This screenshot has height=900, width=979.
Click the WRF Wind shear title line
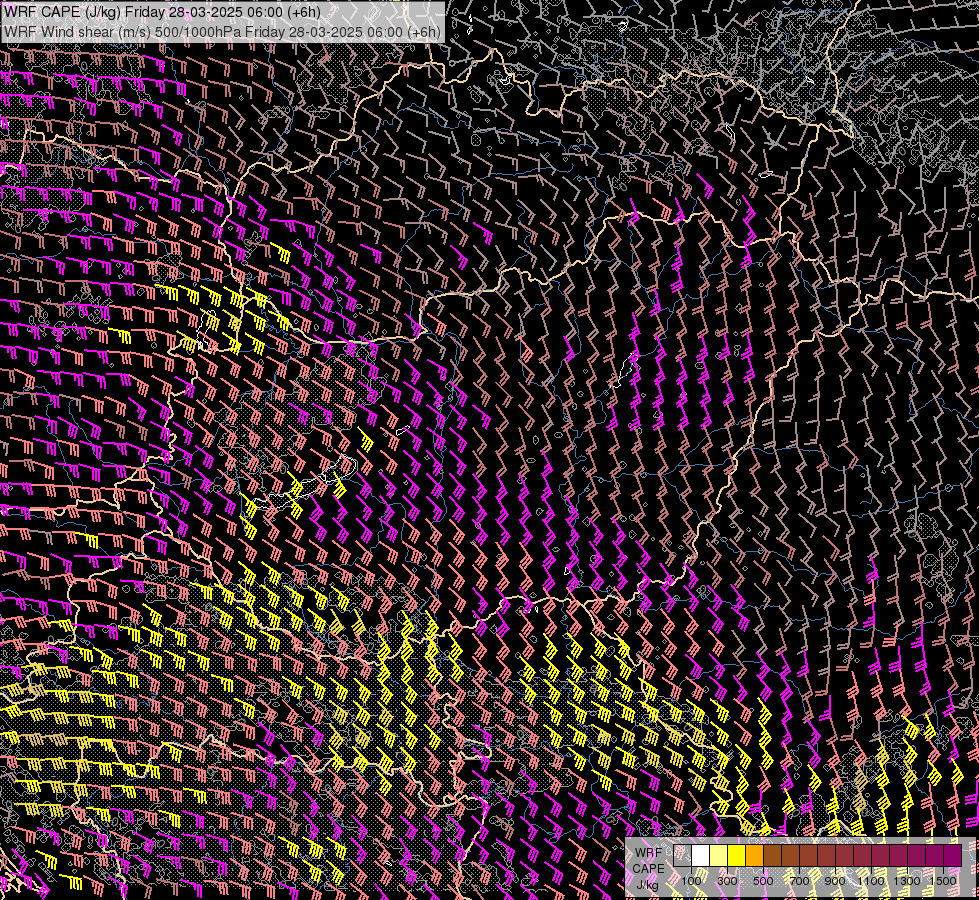pos(222,31)
